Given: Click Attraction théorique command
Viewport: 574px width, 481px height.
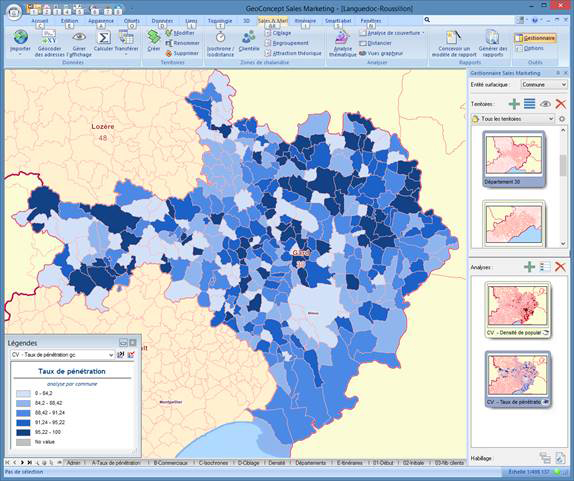Looking at the screenshot, I should tap(293, 53).
